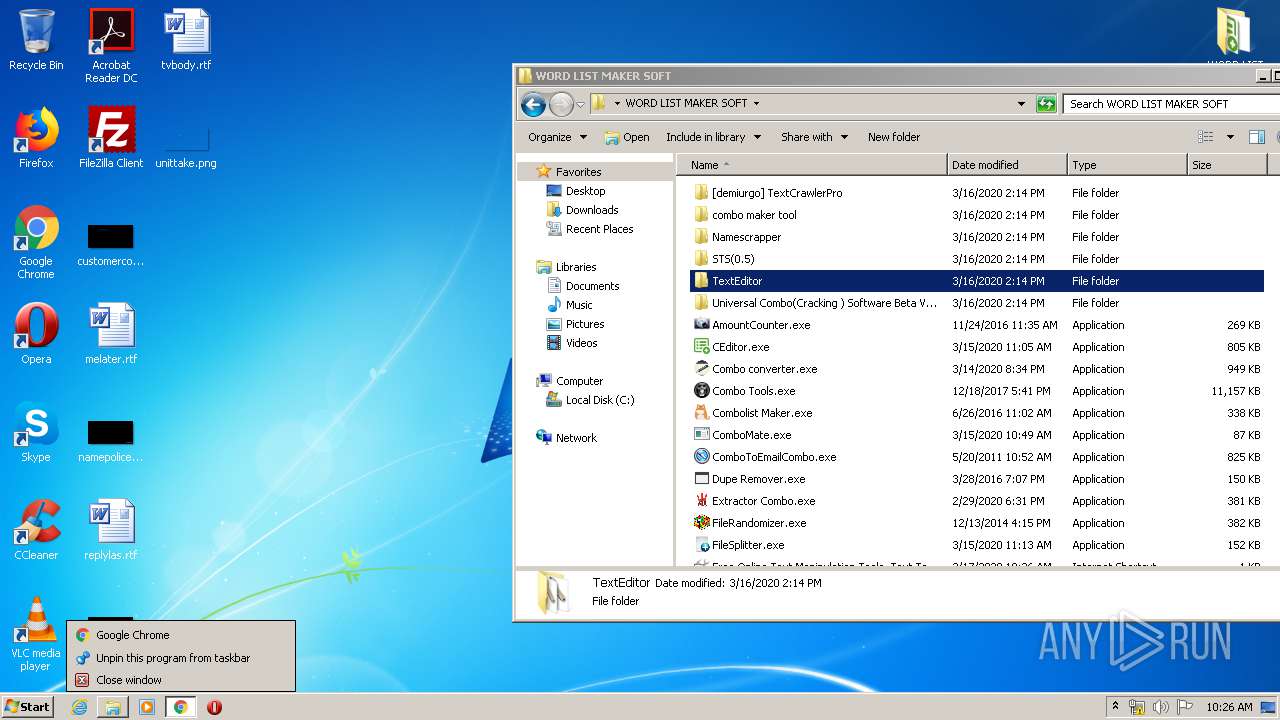
Task: Open the Google Chrome desktop shortcut
Action: point(36,242)
